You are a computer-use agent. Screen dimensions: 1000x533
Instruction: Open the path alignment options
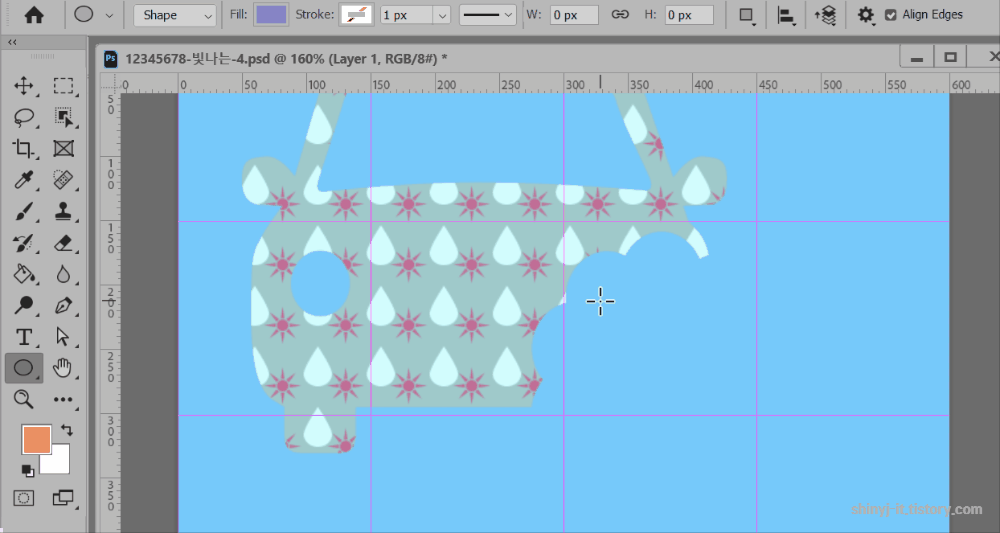coord(786,15)
